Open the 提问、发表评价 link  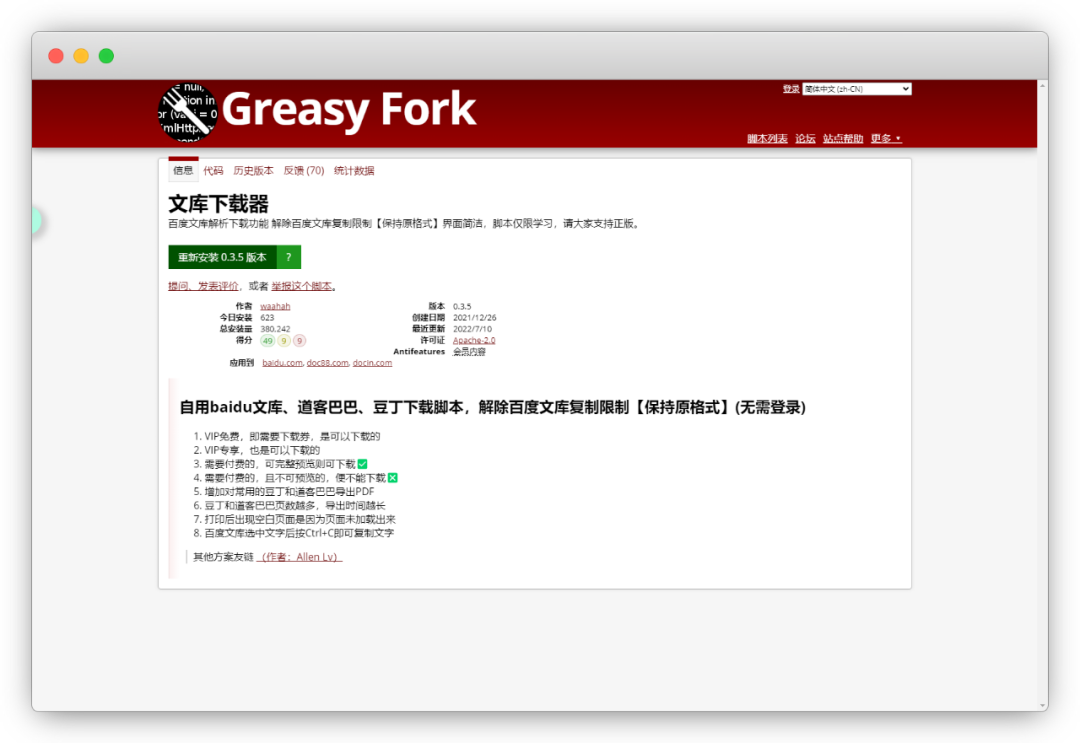[203, 286]
